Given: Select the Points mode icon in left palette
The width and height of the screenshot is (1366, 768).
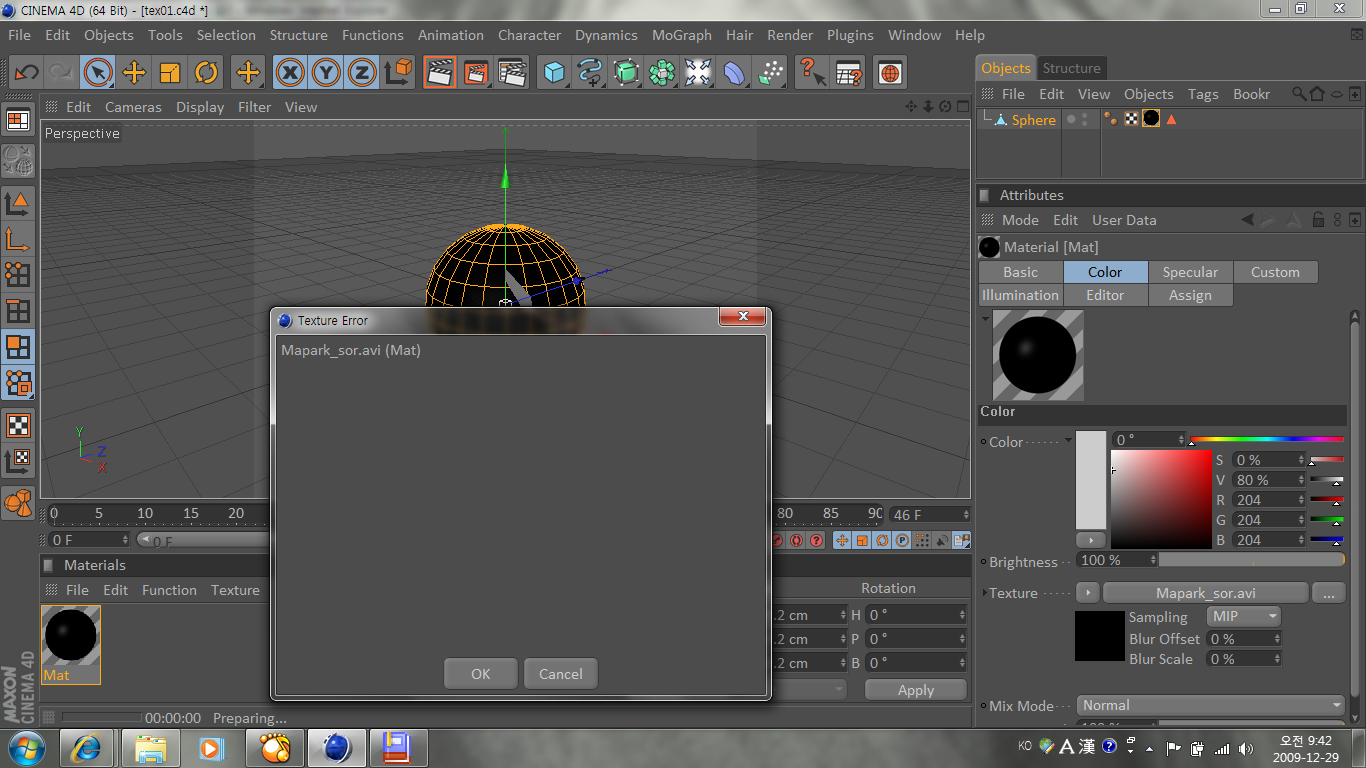Looking at the screenshot, I should 18,275.
